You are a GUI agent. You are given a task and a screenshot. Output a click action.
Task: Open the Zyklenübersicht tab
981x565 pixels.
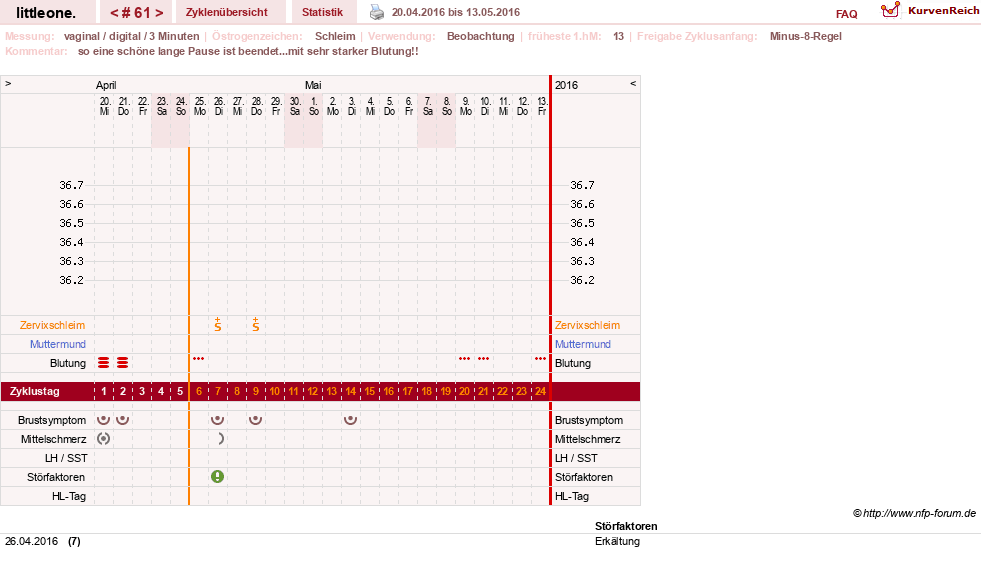(x=226, y=12)
